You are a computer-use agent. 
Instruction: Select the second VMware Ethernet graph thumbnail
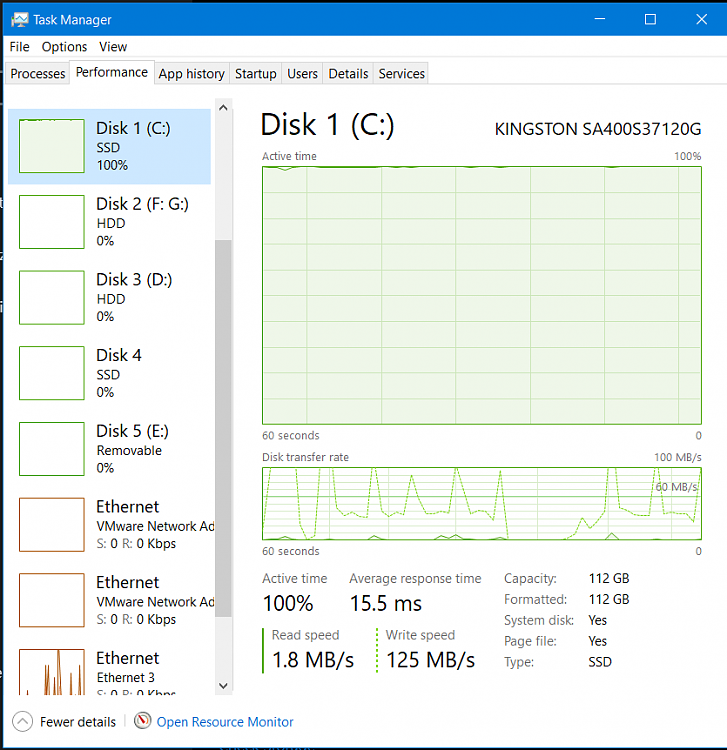coord(52,600)
